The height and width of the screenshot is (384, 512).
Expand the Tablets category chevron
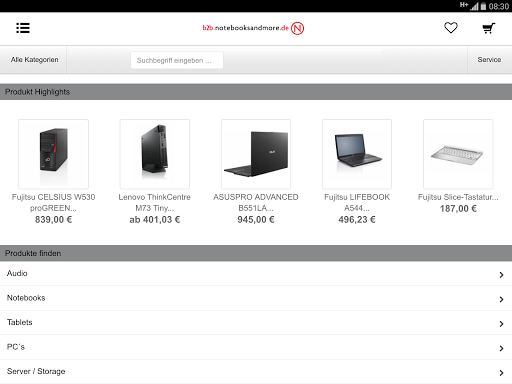point(501,324)
